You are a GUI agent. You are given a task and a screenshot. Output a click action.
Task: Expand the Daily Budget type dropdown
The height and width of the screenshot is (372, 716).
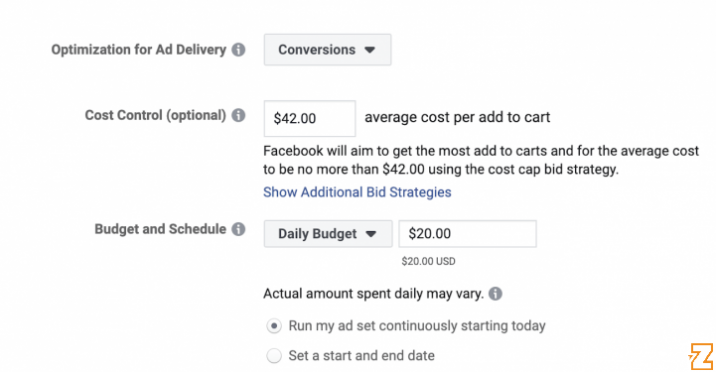pyautogui.click(x=328, y=234)
